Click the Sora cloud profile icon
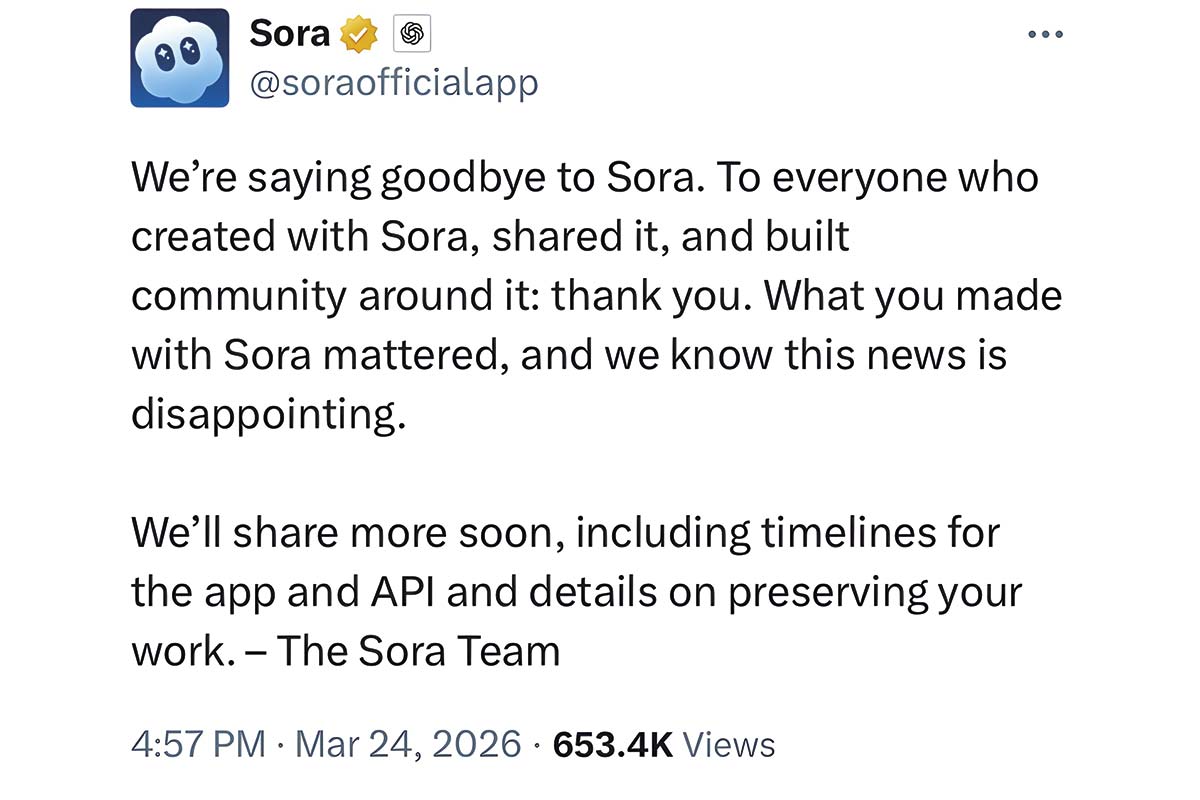The width and height of the screenshot is (1200, 800). click(180, 57)
